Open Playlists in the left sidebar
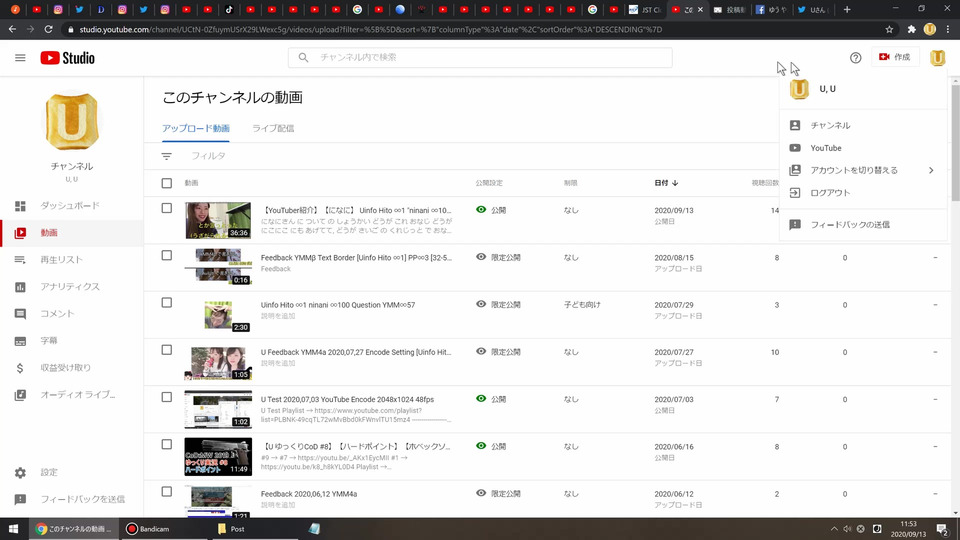This screenshot has height=540, width=960. click(62, 260)
